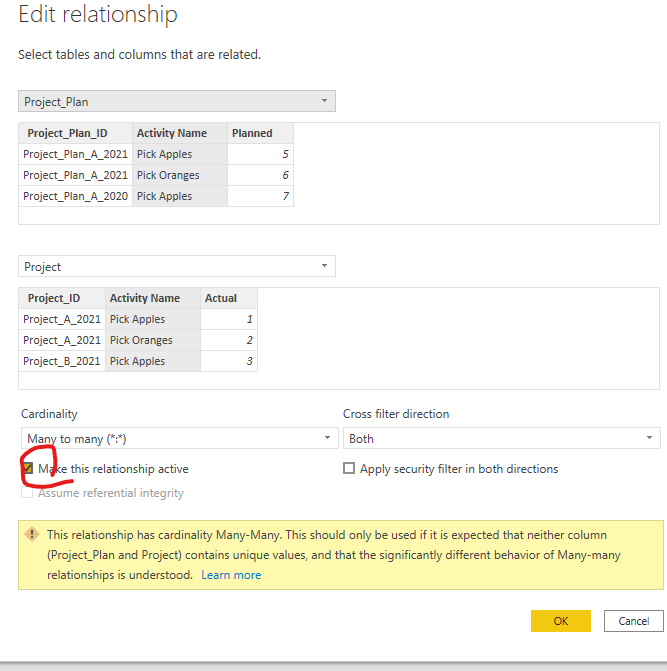Click the Actual value 2 cell
The image size is (667, 671).
(229, 340)
